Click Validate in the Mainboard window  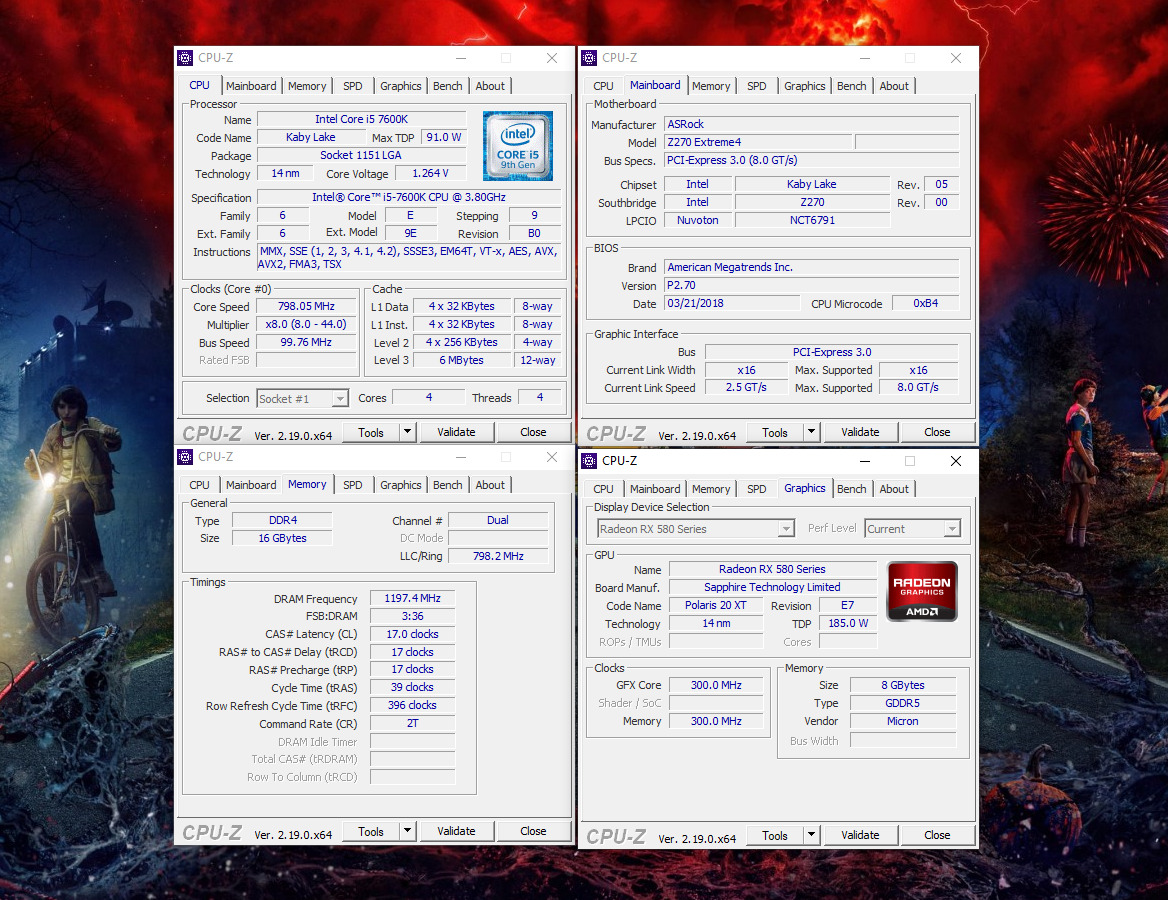click(x=860, y=432)
